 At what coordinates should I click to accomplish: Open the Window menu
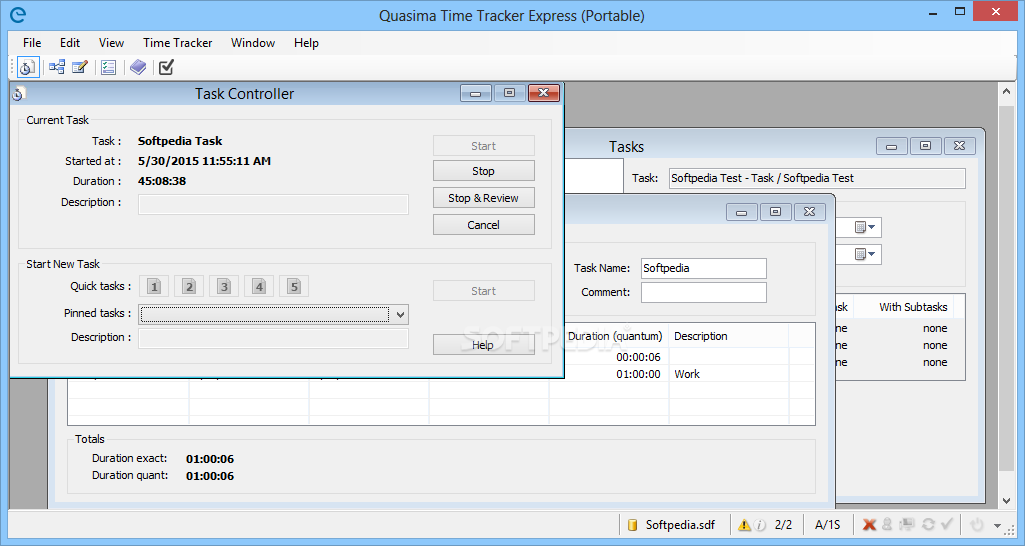[x=253, y=43]
